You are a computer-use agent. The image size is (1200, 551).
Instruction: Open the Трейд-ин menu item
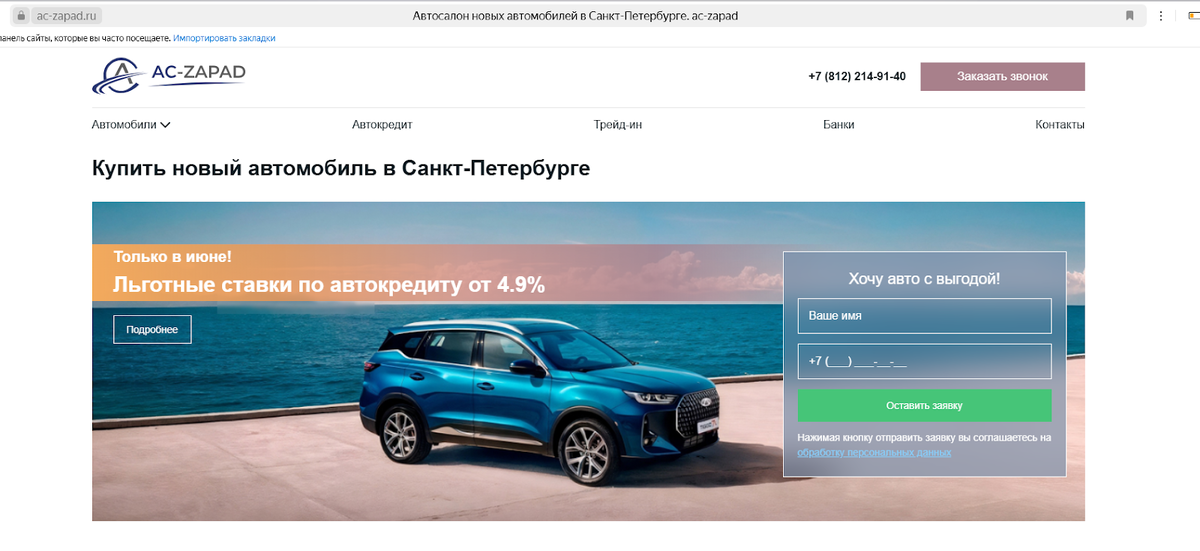pyautogui.click(x=618, y=125)
